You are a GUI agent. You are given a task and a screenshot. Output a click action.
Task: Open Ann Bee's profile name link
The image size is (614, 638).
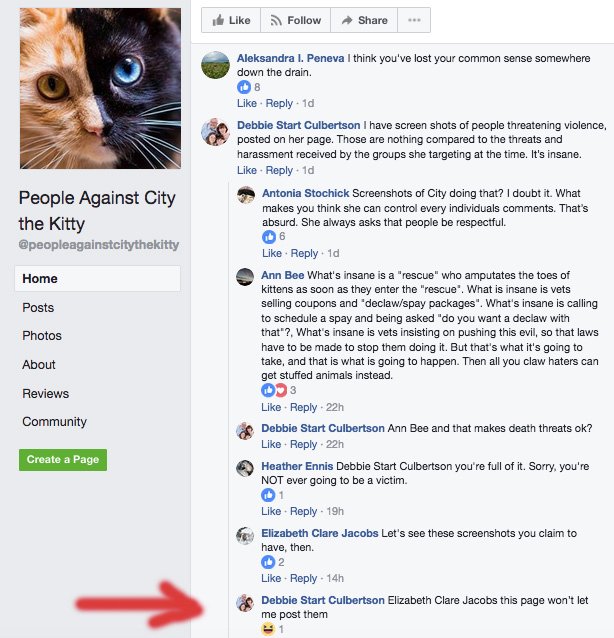click(282, 275)
